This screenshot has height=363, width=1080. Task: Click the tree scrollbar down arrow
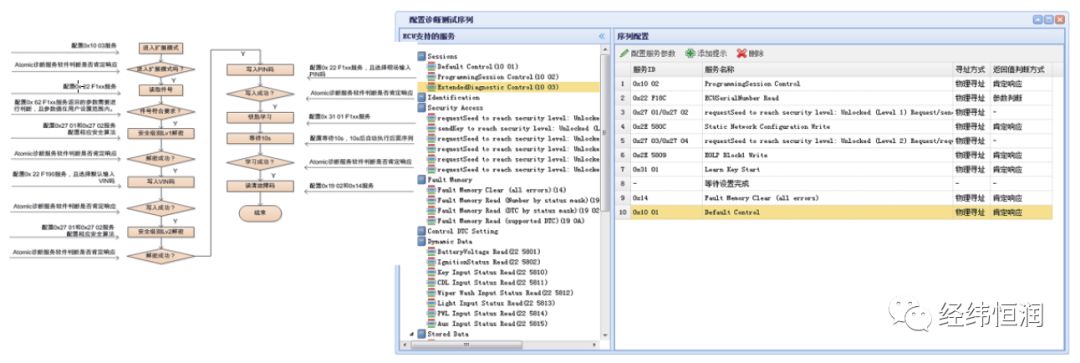tap(605, 336)
